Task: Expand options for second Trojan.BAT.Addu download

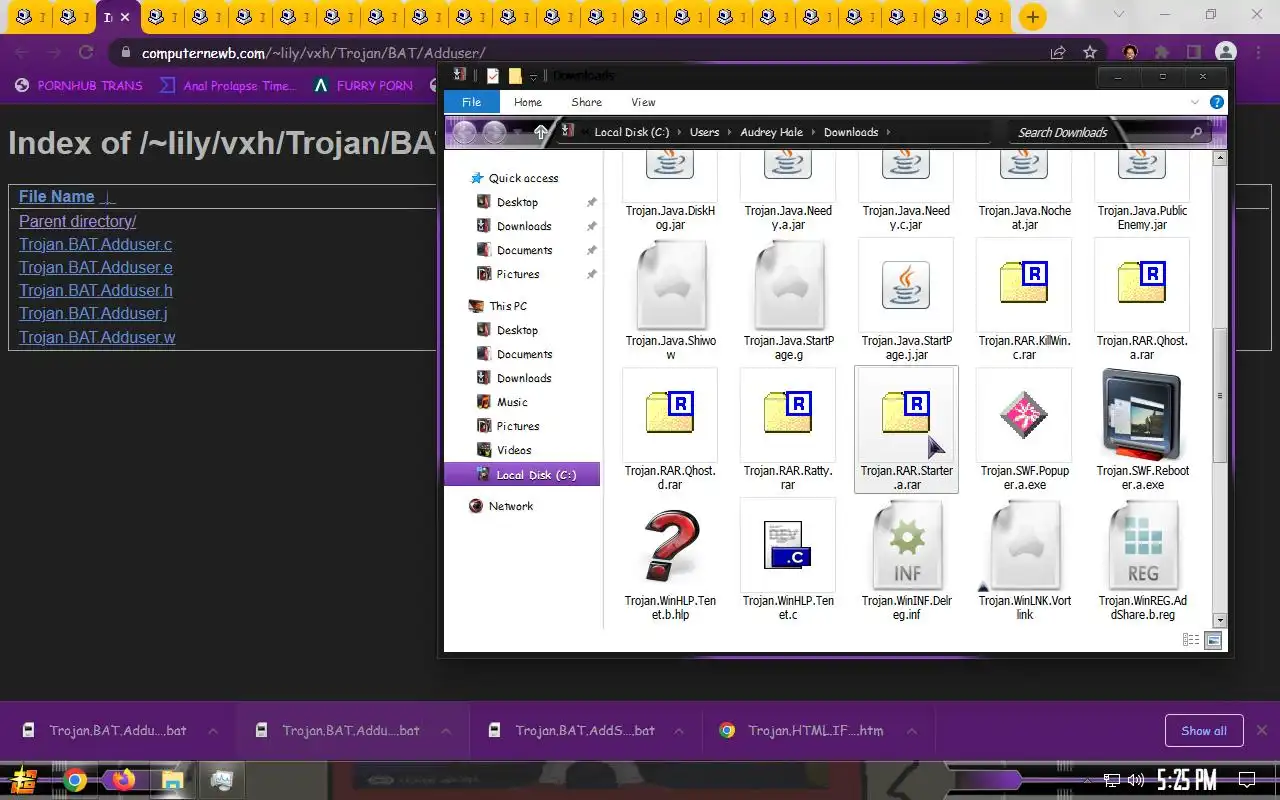Action: click(445, 731)
